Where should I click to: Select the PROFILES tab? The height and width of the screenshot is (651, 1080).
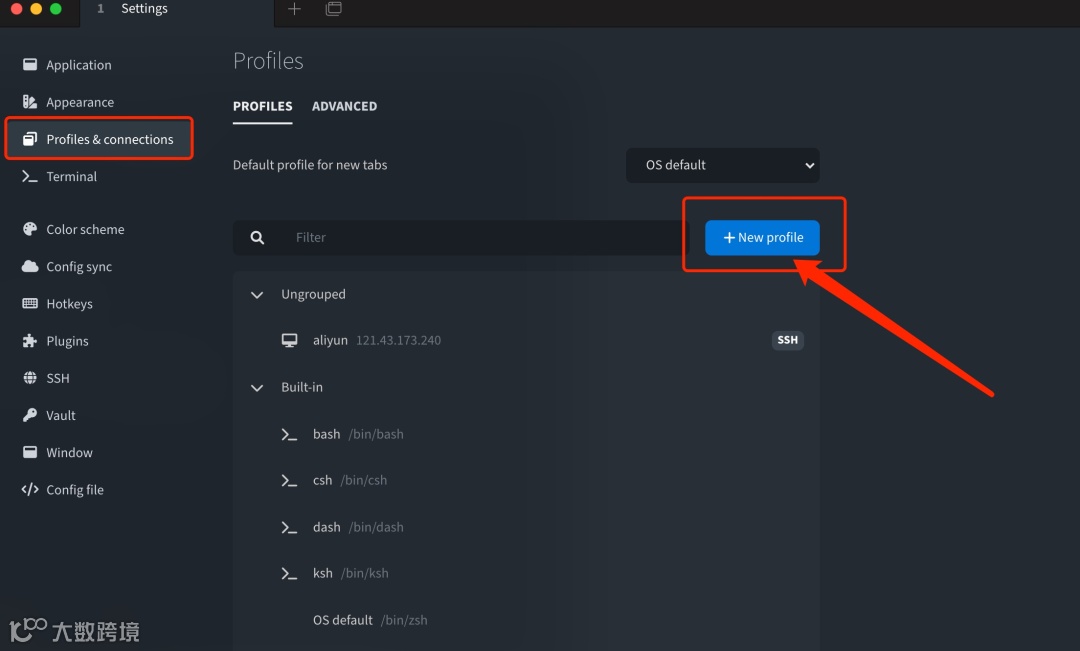coord(262,106)
